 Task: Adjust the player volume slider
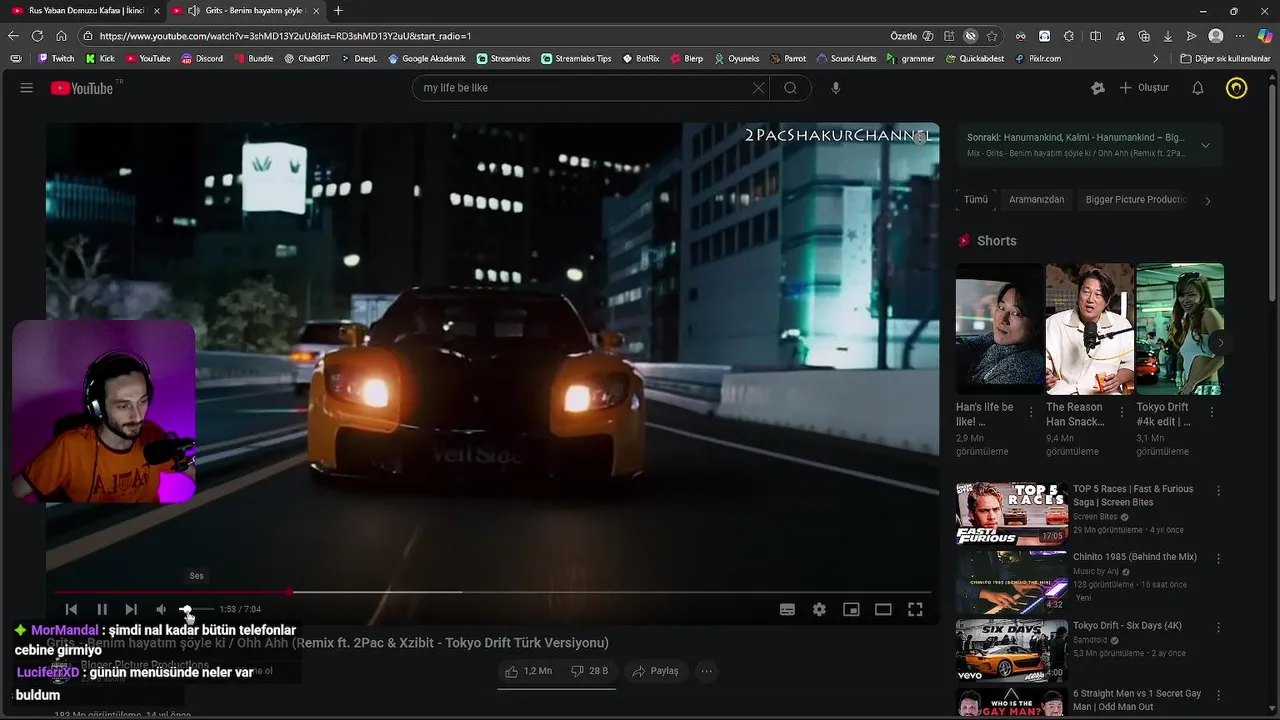click(195, 609)
